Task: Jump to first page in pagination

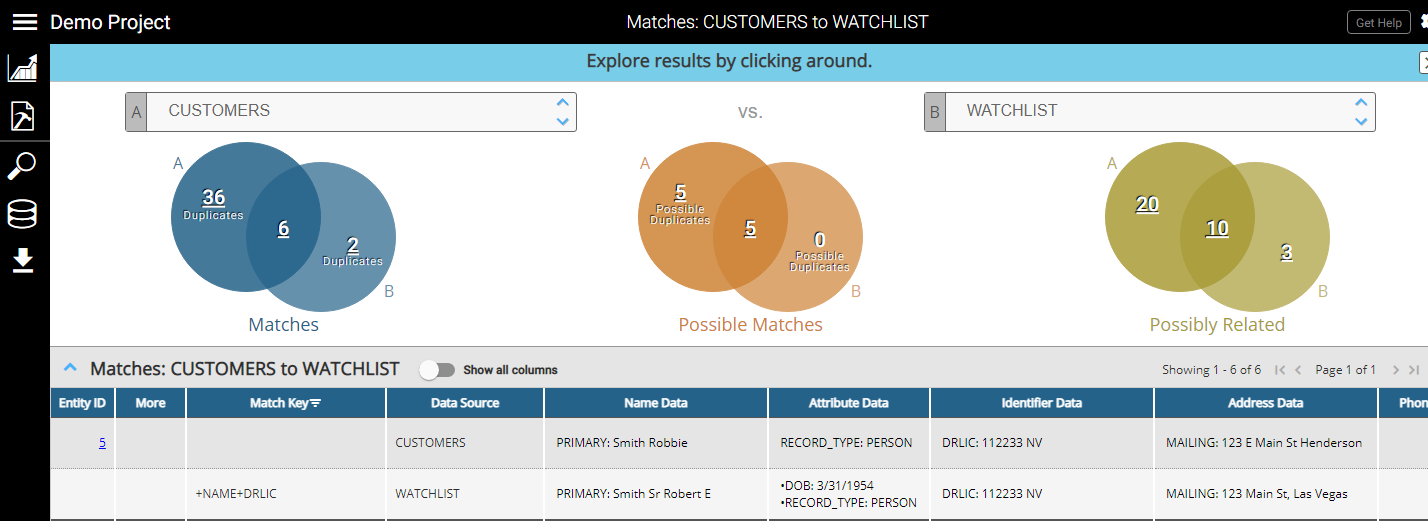Action: coord(1280,370)
